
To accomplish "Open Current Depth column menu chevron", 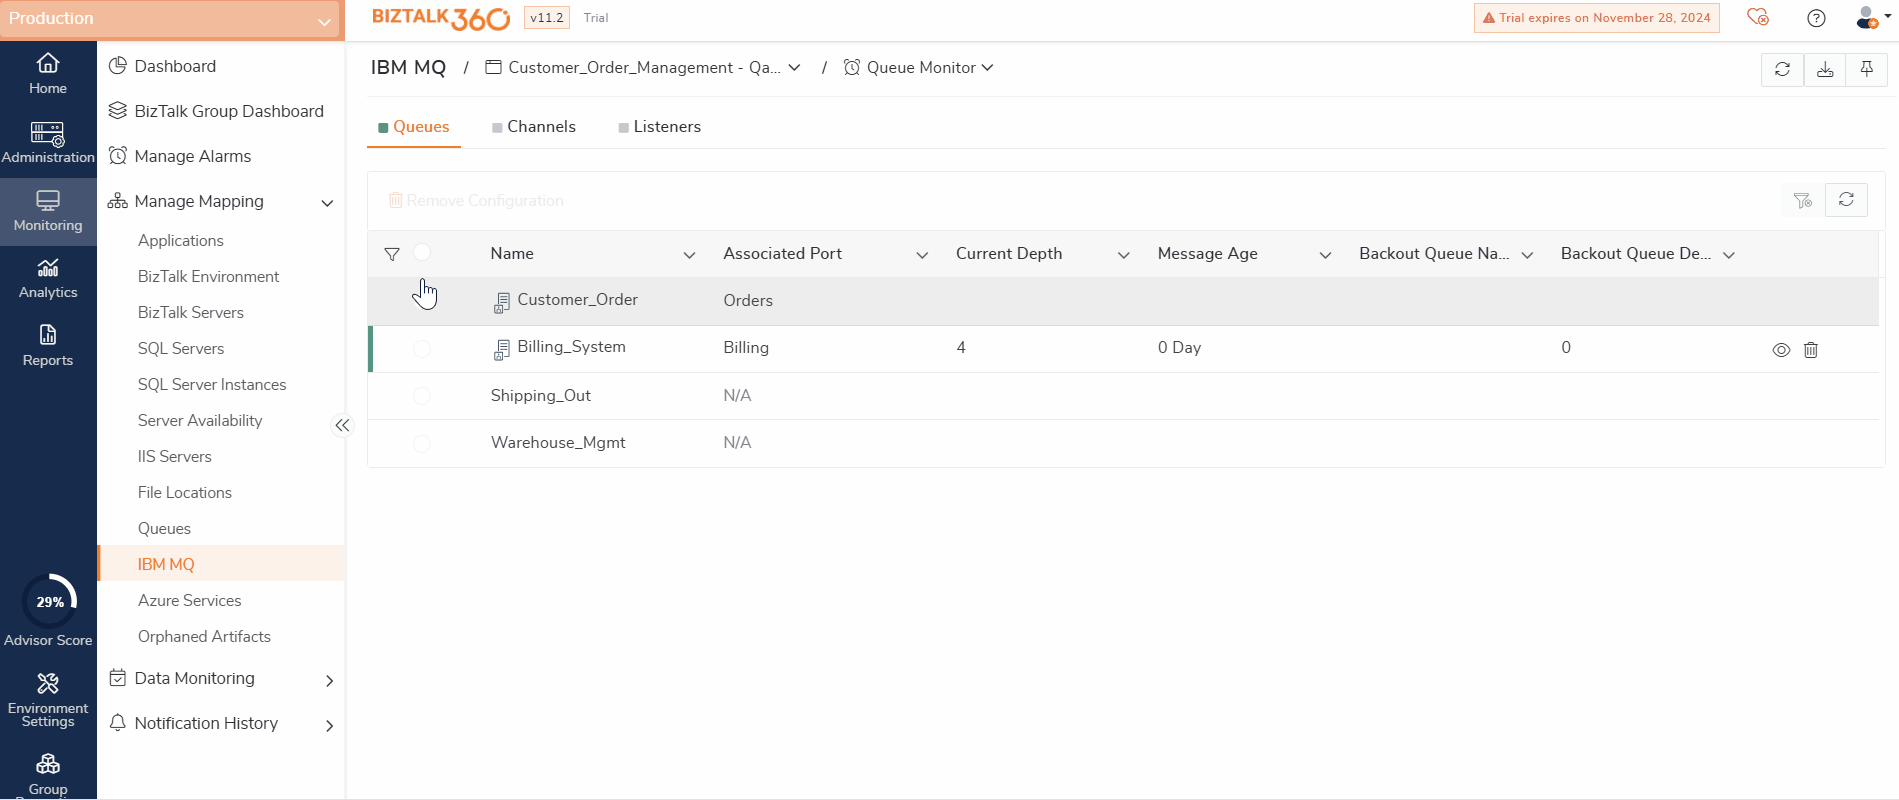I will 1124,255.
